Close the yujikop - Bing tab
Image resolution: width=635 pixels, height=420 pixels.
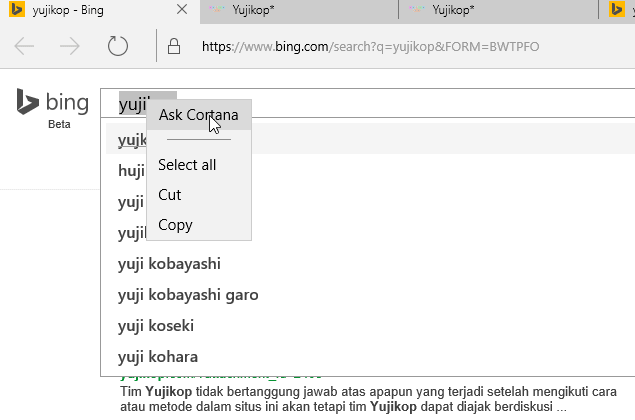[182, 9]
